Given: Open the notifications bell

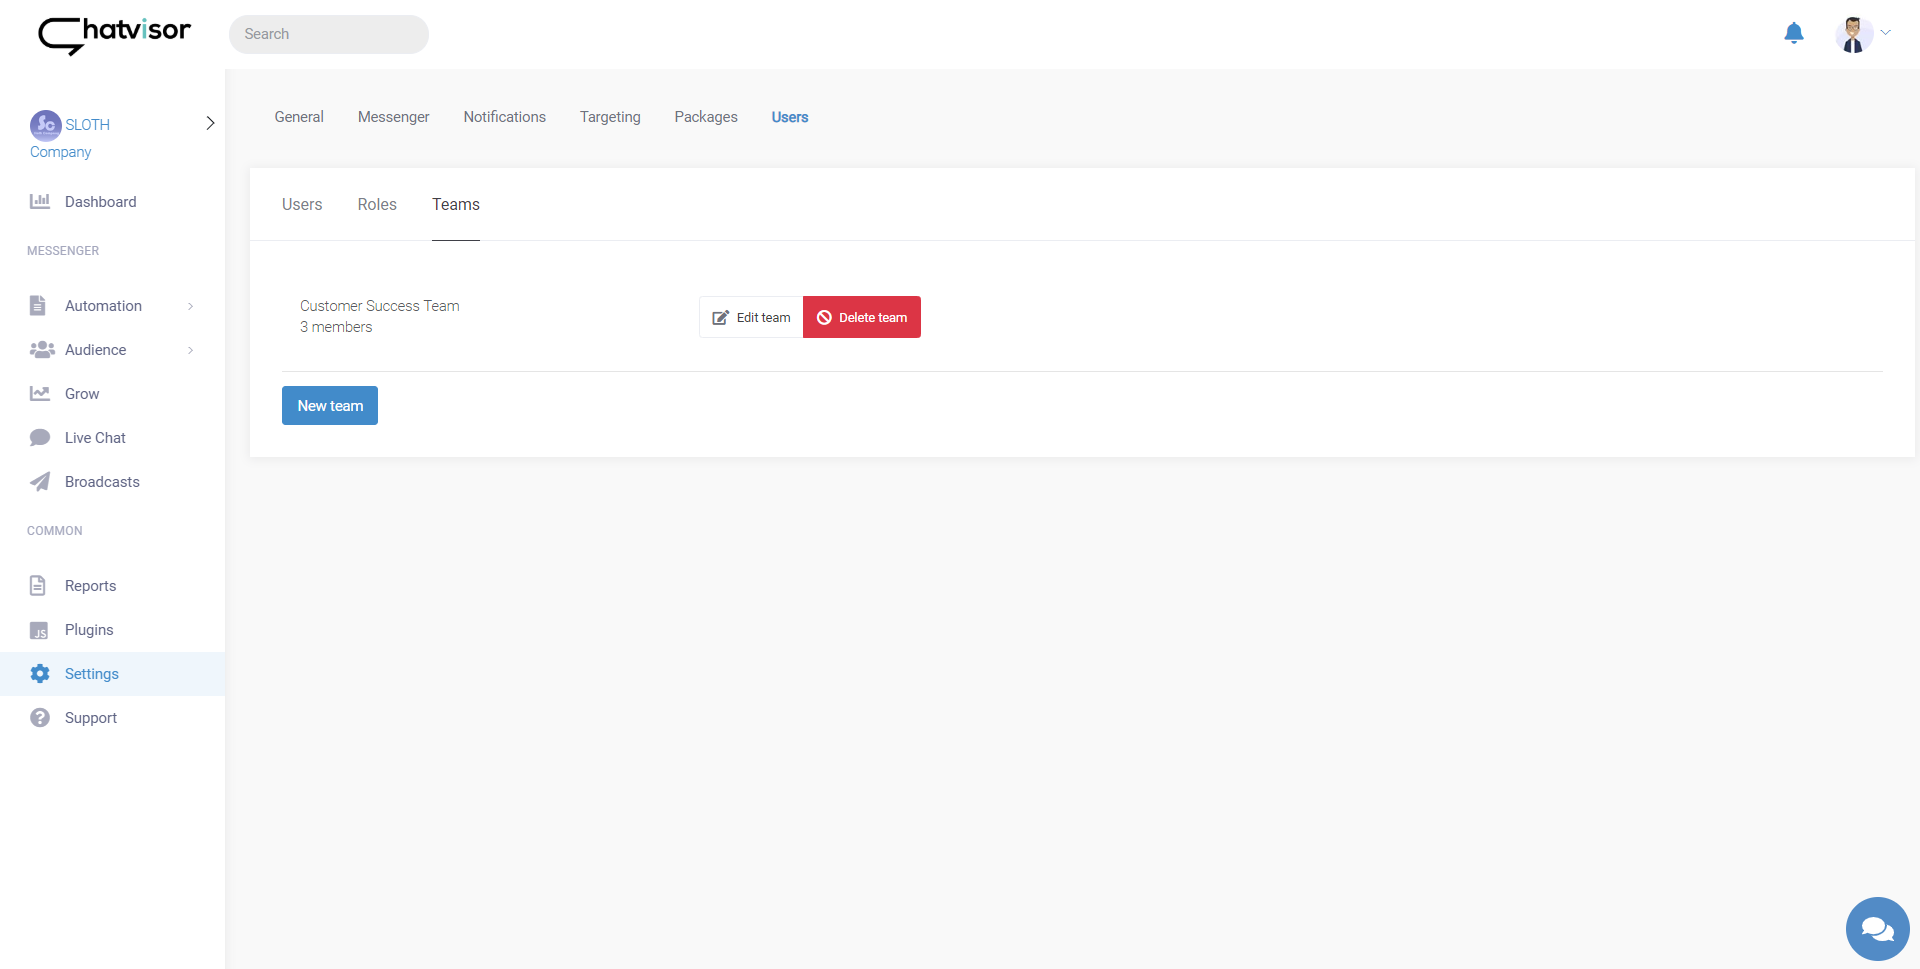Looking at the screenshot, I should pos(1794,33).
